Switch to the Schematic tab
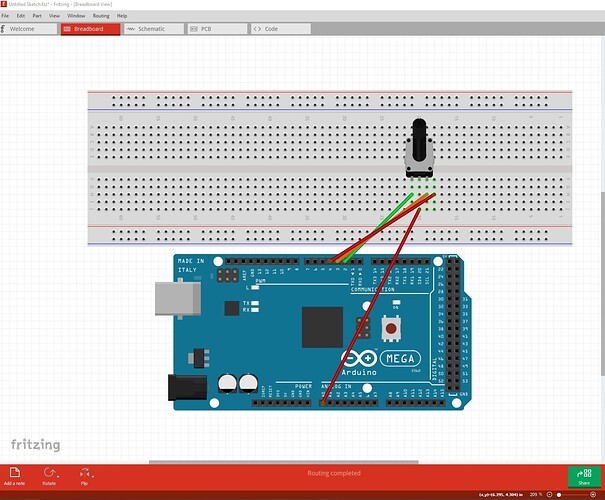 154,29
